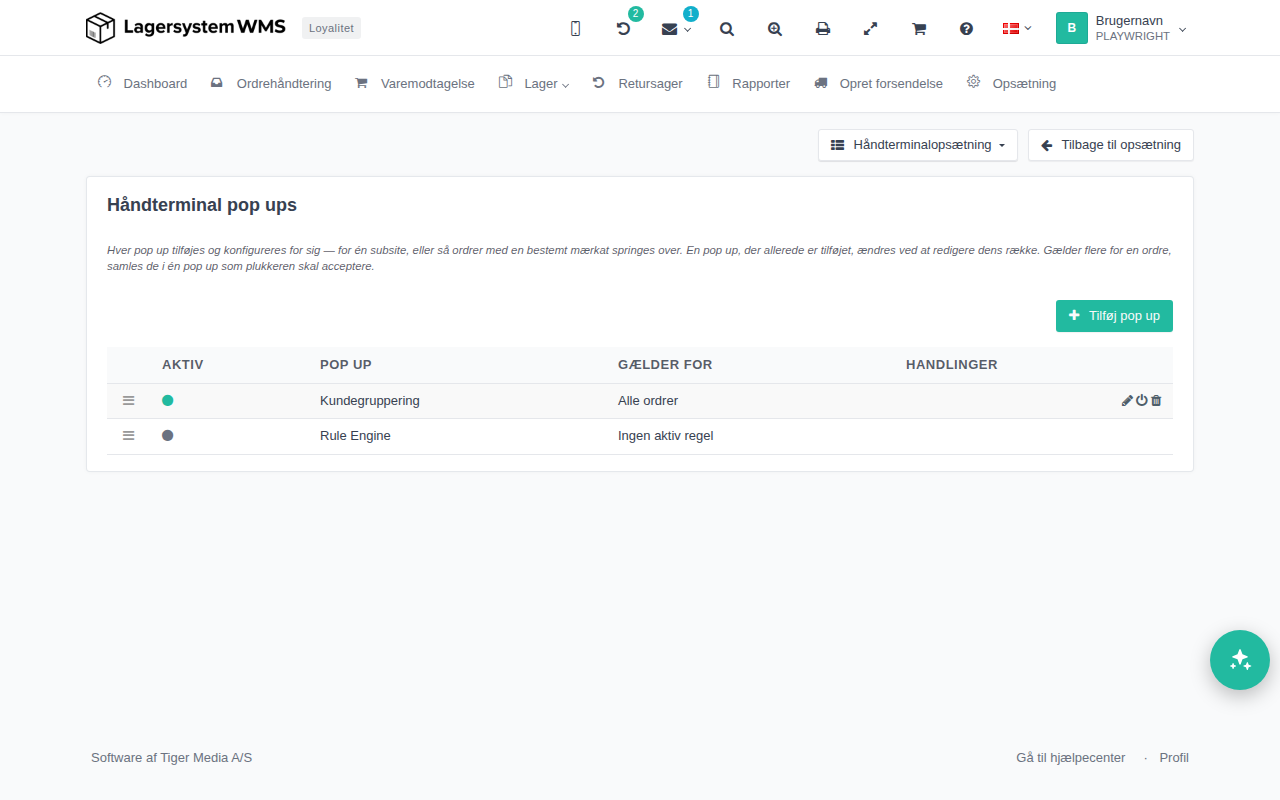The height and width of the screenshot is (800, 1280).
Task: Deactivate Kundegruppering using the power icon
Action: coord(1142,400)
